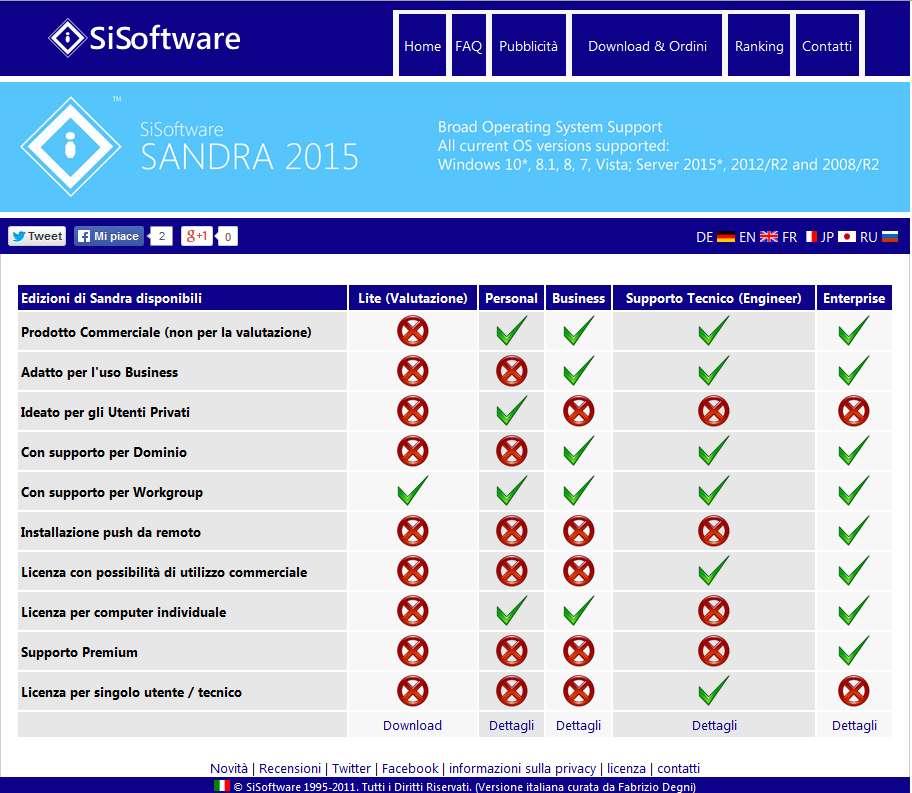Go to the Contatti page
Viewport: 912px width, 793px height.
click(x=827, y=46)
